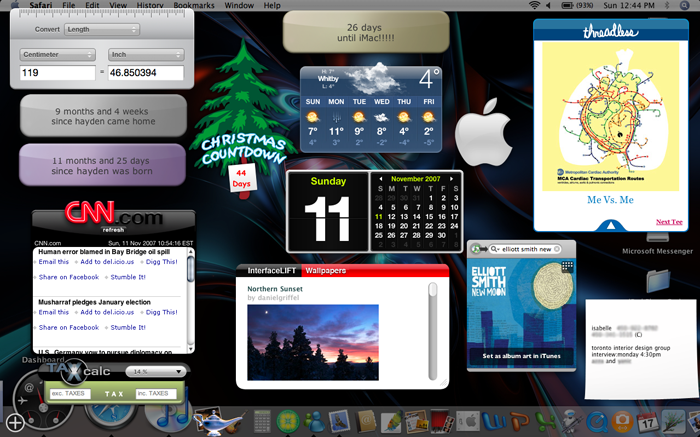The height and width of the screenshot is (437, 700).
Task: Click Share on Facebook under Musharraf story
Action: (69, 327)
